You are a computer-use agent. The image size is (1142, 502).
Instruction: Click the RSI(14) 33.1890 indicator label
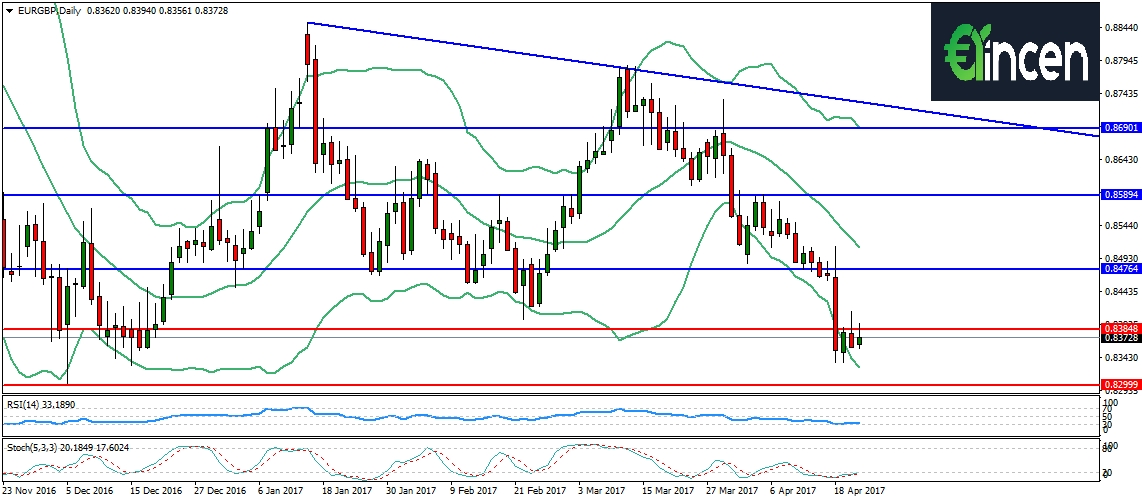41,404
